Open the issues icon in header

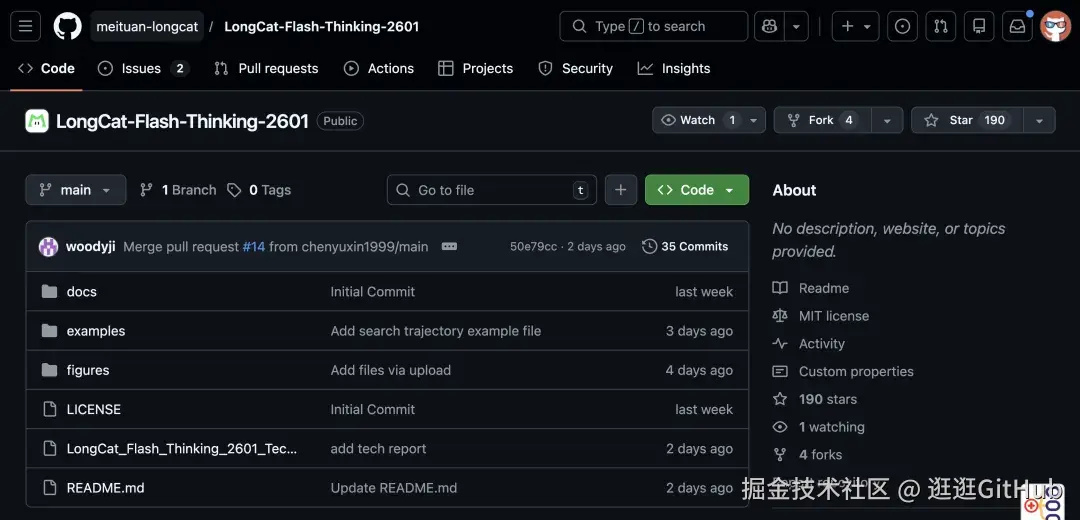[902, 26]
